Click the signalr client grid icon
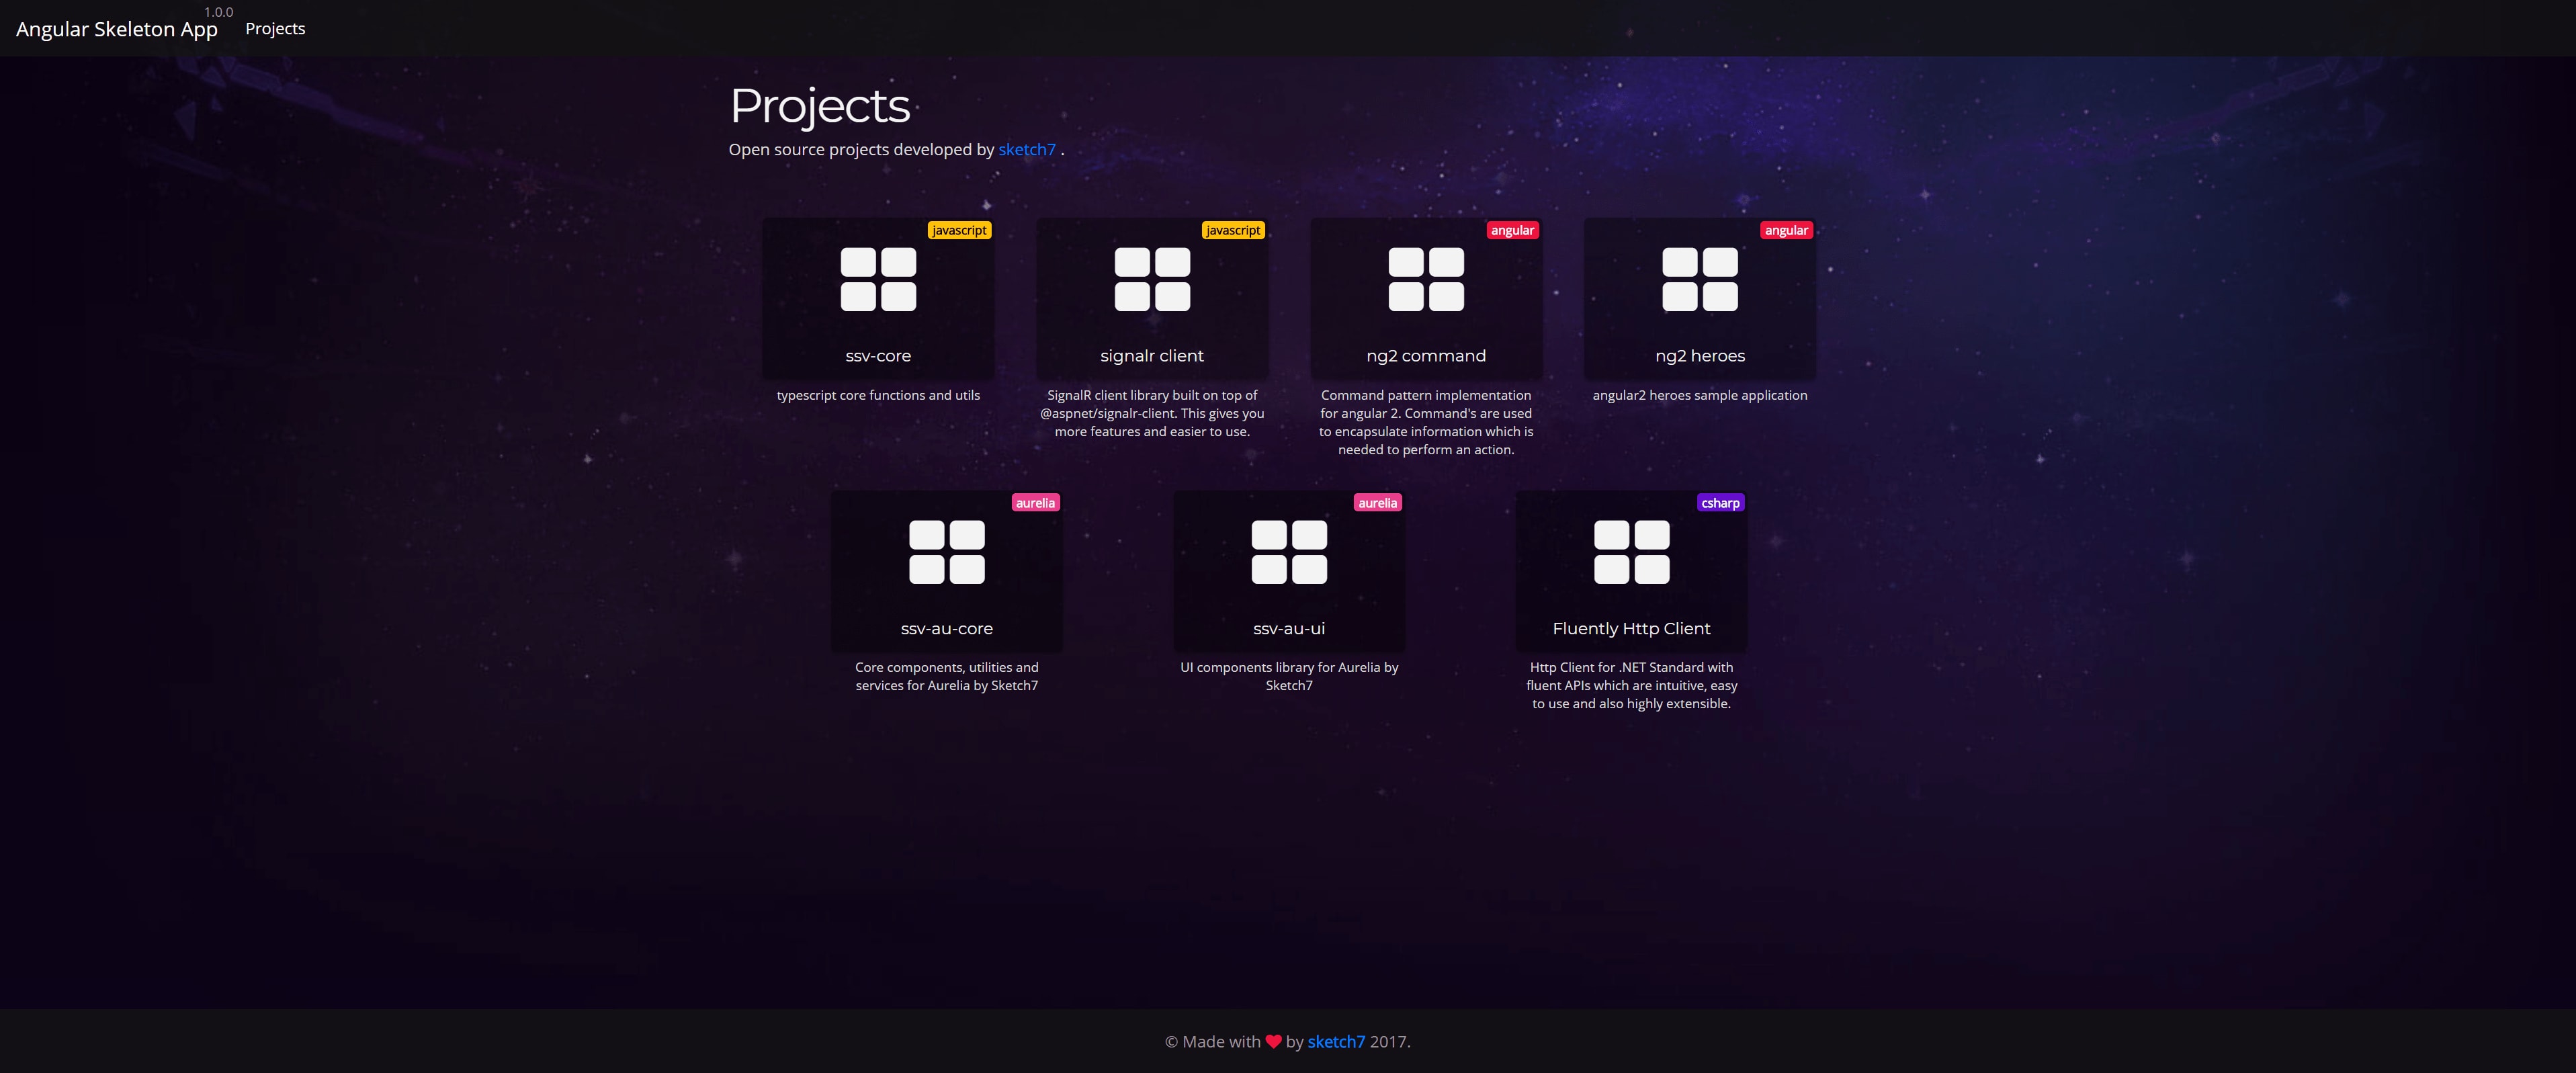 coord(1152,280)
